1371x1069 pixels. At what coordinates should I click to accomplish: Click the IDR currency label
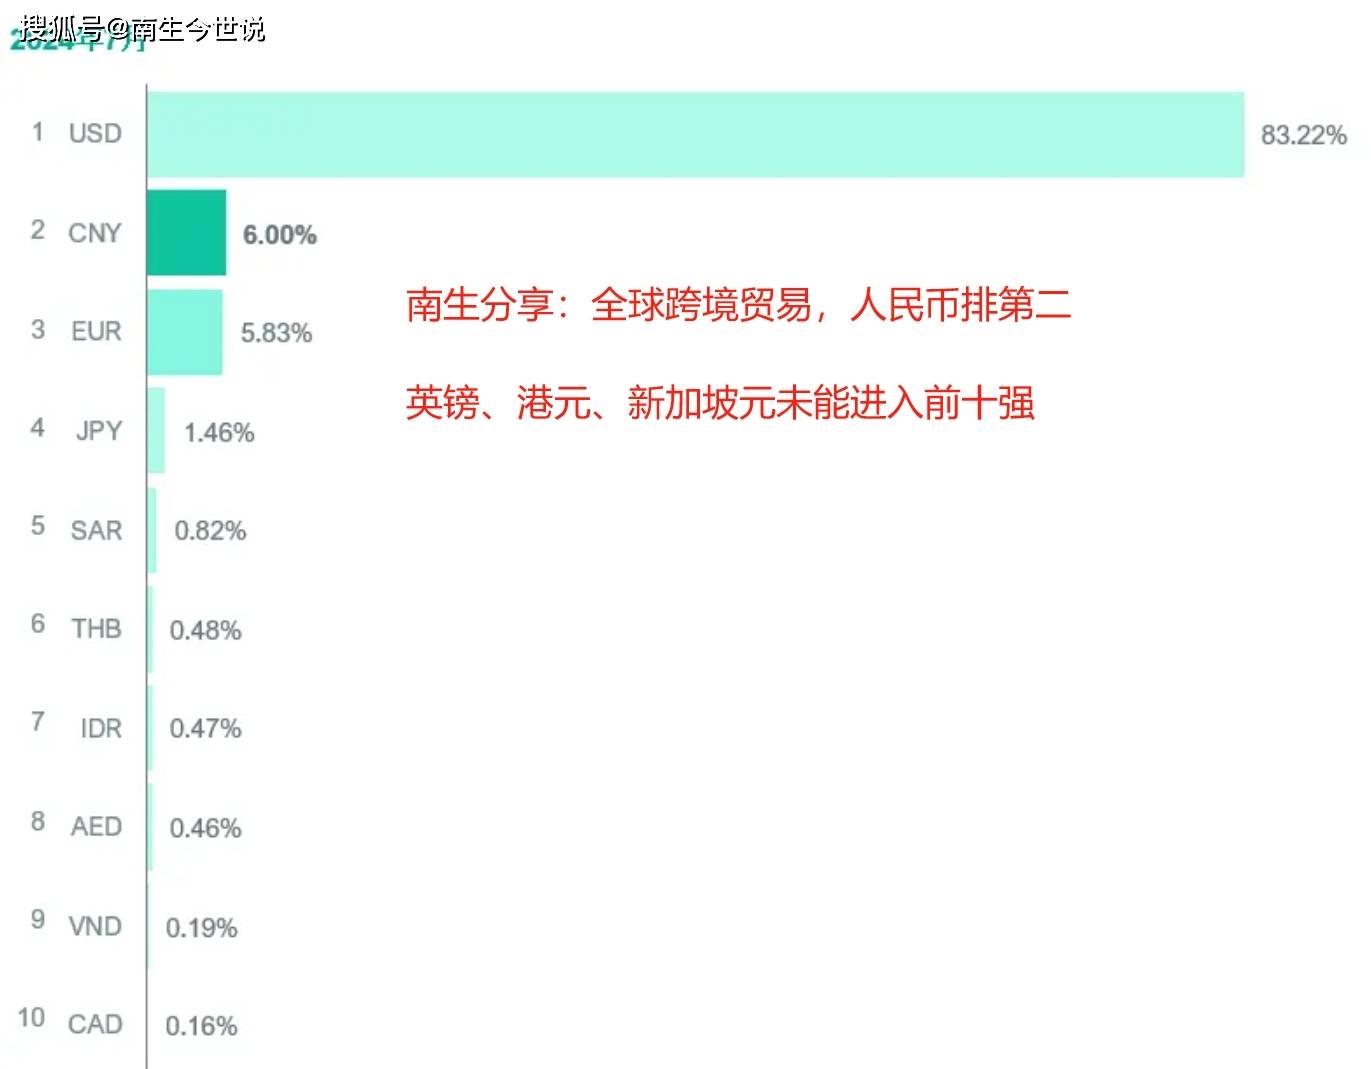coord(101,728)
